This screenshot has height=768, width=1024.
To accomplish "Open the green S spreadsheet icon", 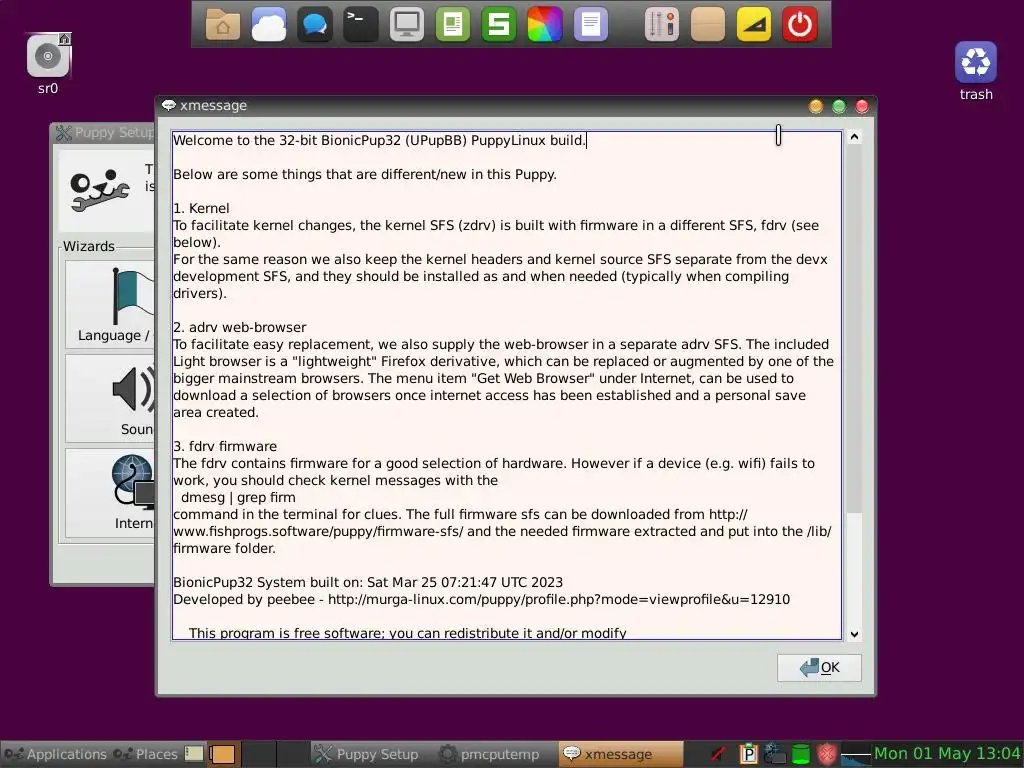I will 499,25.
